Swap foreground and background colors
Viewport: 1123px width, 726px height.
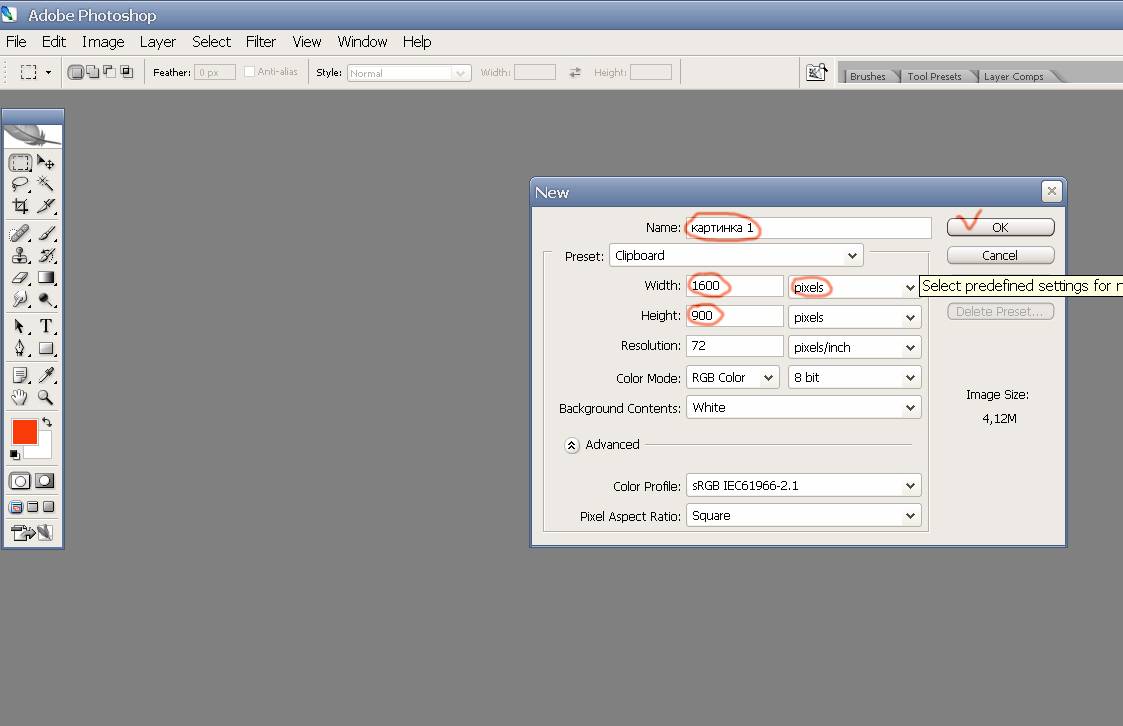tap(47, 422)
